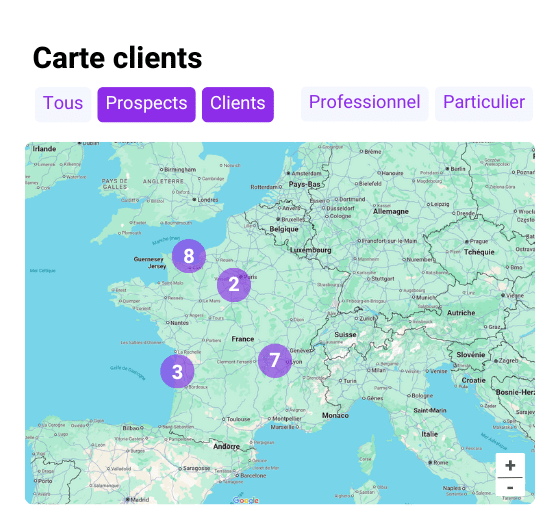Click the Belgique label on the map
The image size is (560, 530).
(x=284, y=229)
